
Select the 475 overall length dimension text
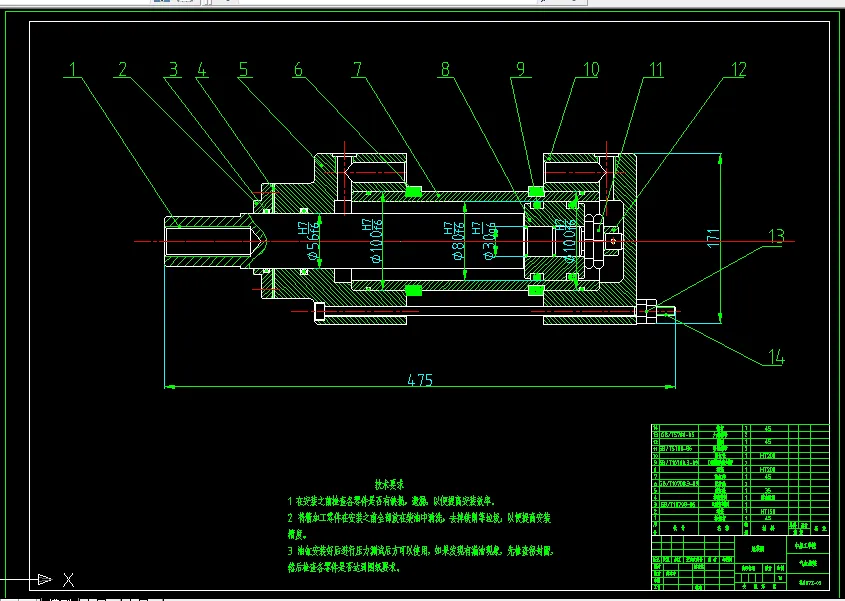point(420,380)
